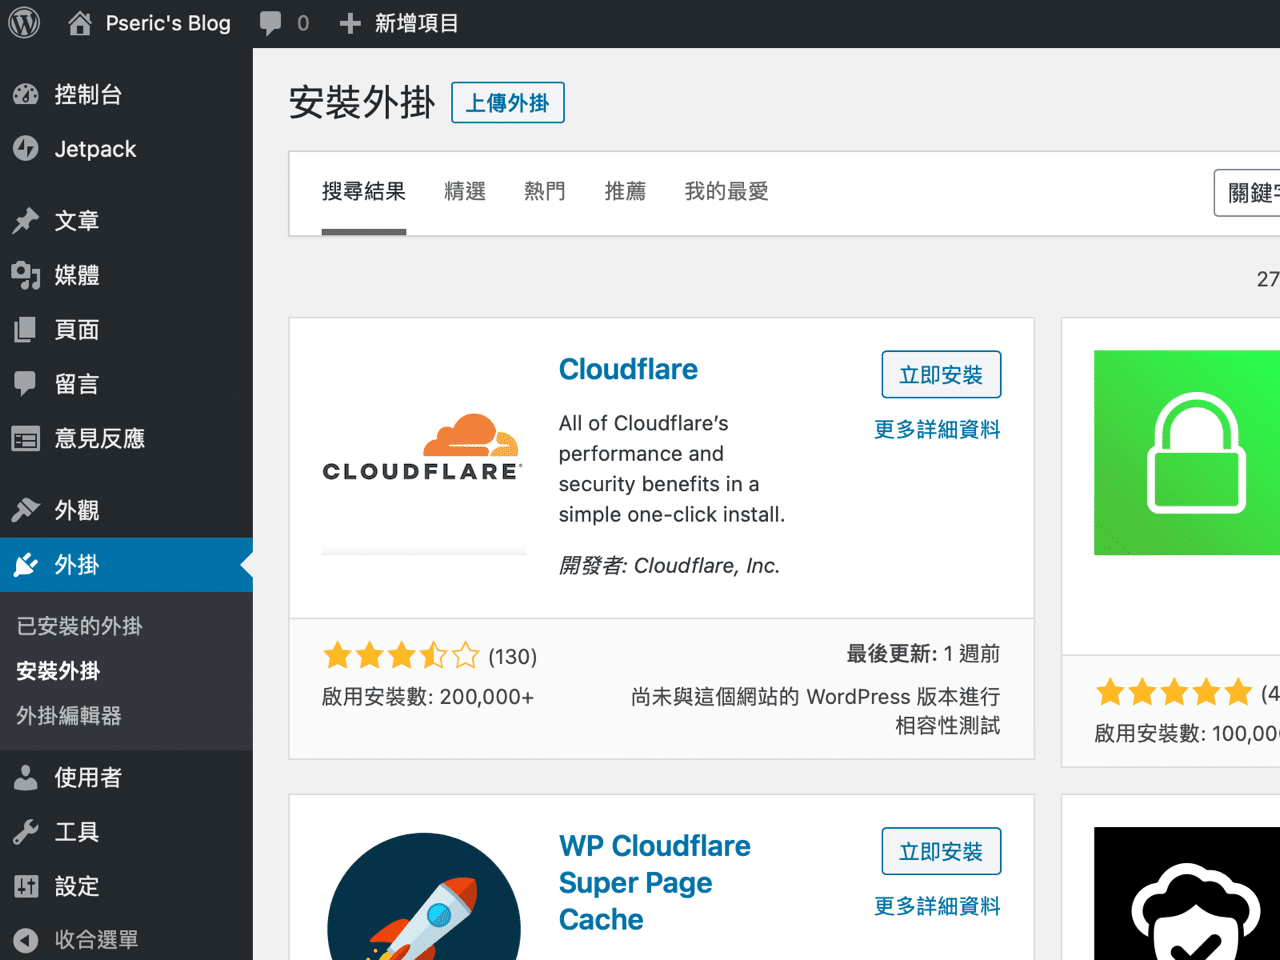Click the five-star rating under padlock plugin
The image size is (1280, 960).
(x=1174, y=692)
